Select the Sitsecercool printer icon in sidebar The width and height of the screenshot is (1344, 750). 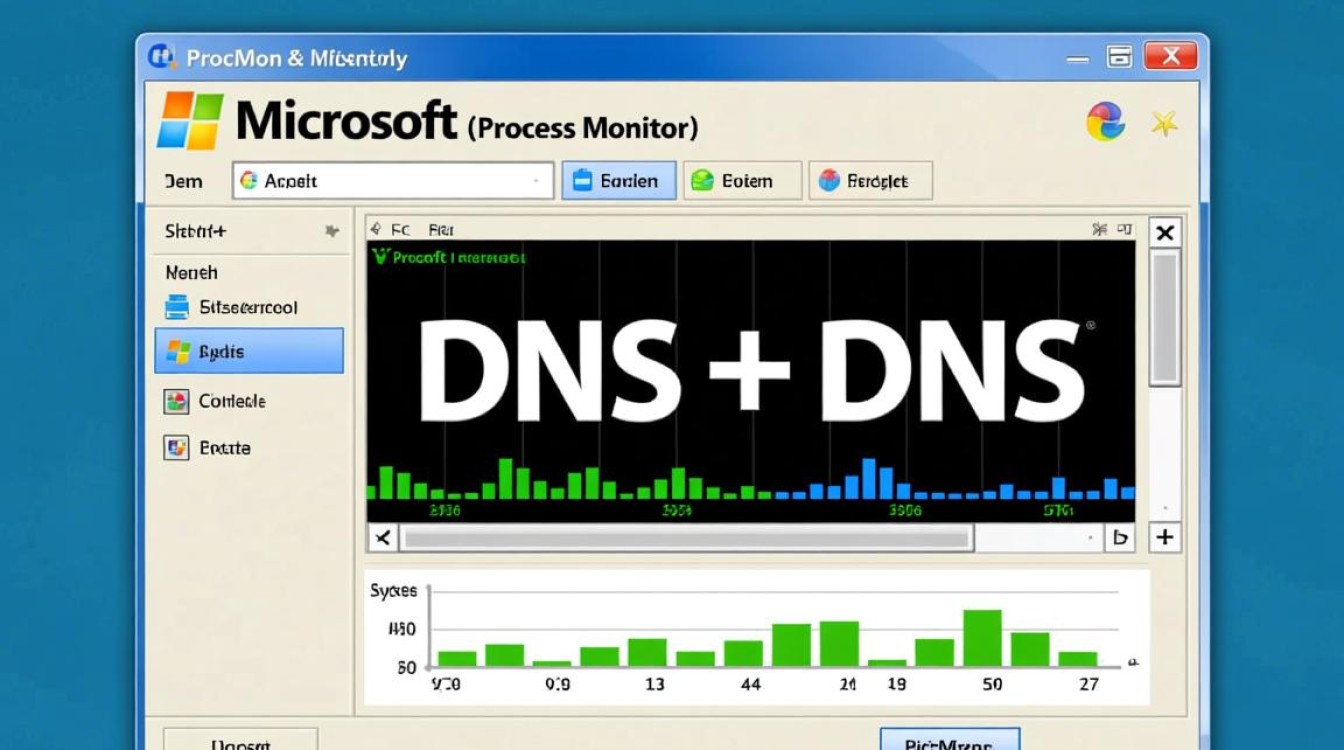click(x=177, y=307)
